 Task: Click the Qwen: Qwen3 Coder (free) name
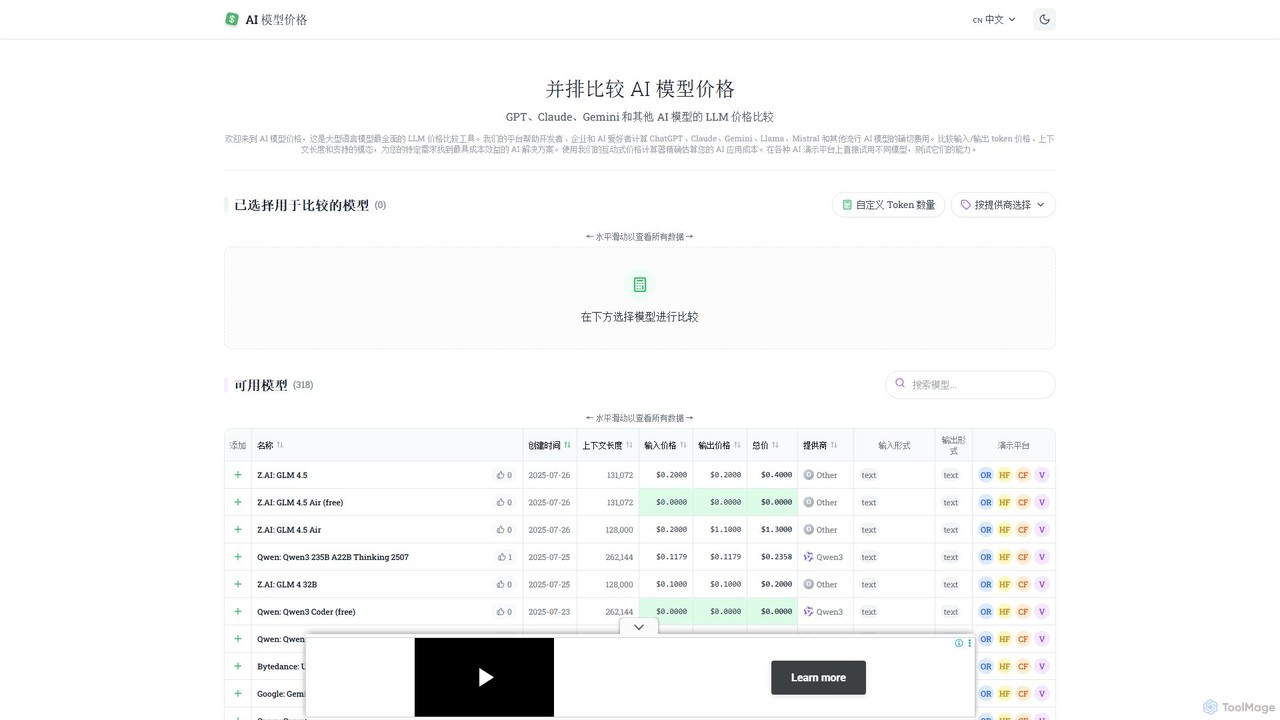coord(306,611)
